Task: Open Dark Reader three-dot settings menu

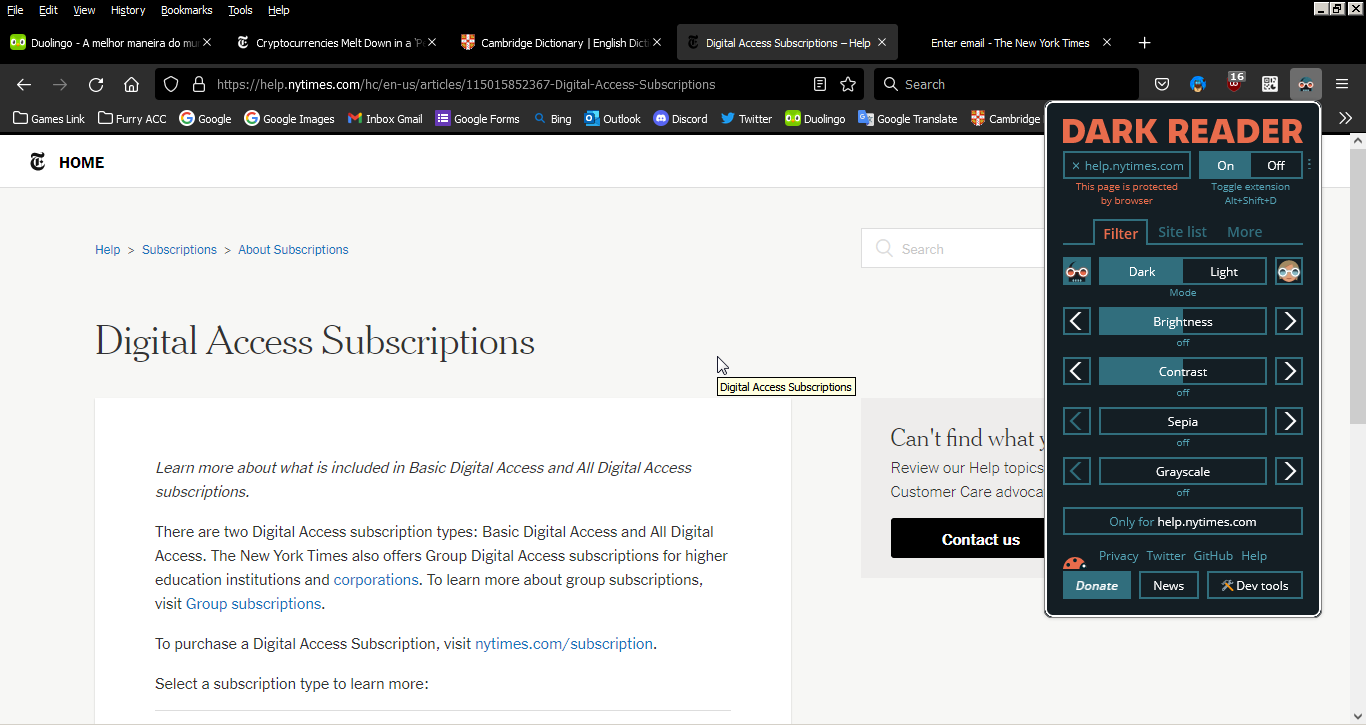Action: tap(1310, 165)
